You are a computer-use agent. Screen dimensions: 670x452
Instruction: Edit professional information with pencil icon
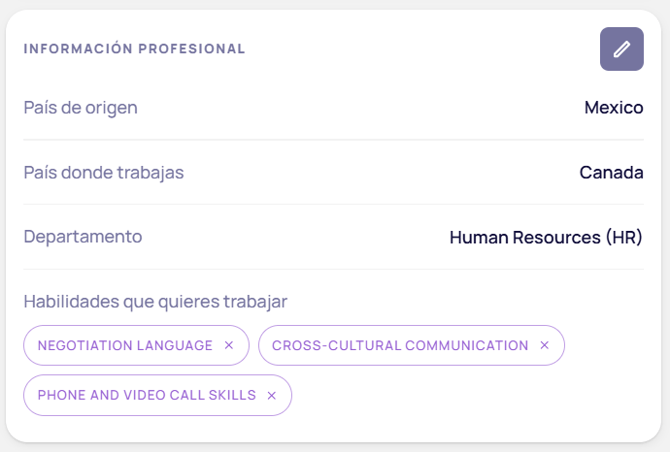coord(621,49)
